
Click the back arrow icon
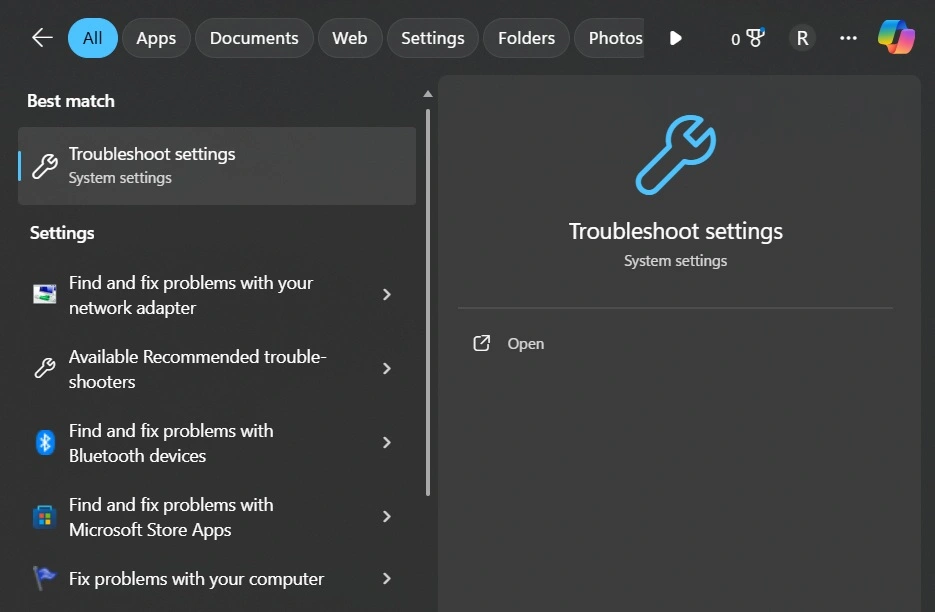(42, 38)
